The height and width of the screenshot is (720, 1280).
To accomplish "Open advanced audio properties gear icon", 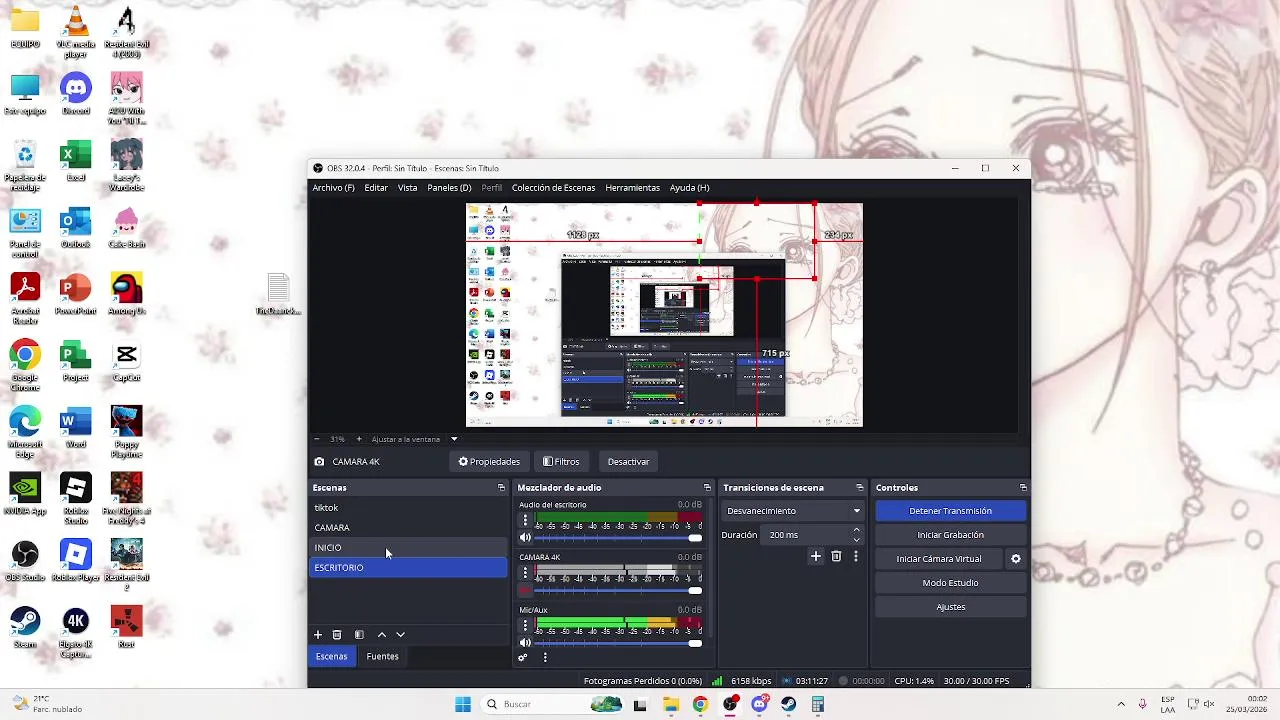I will (522, 657).
